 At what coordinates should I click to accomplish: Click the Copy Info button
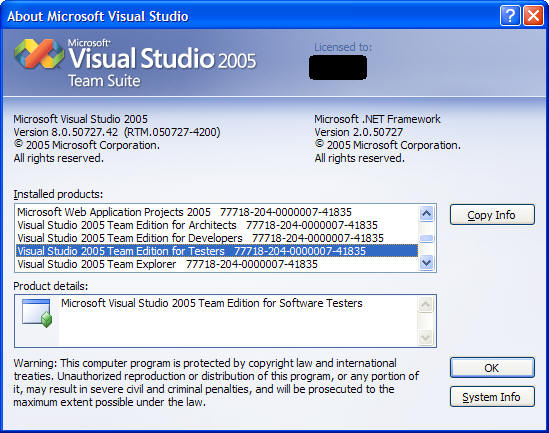492,215
